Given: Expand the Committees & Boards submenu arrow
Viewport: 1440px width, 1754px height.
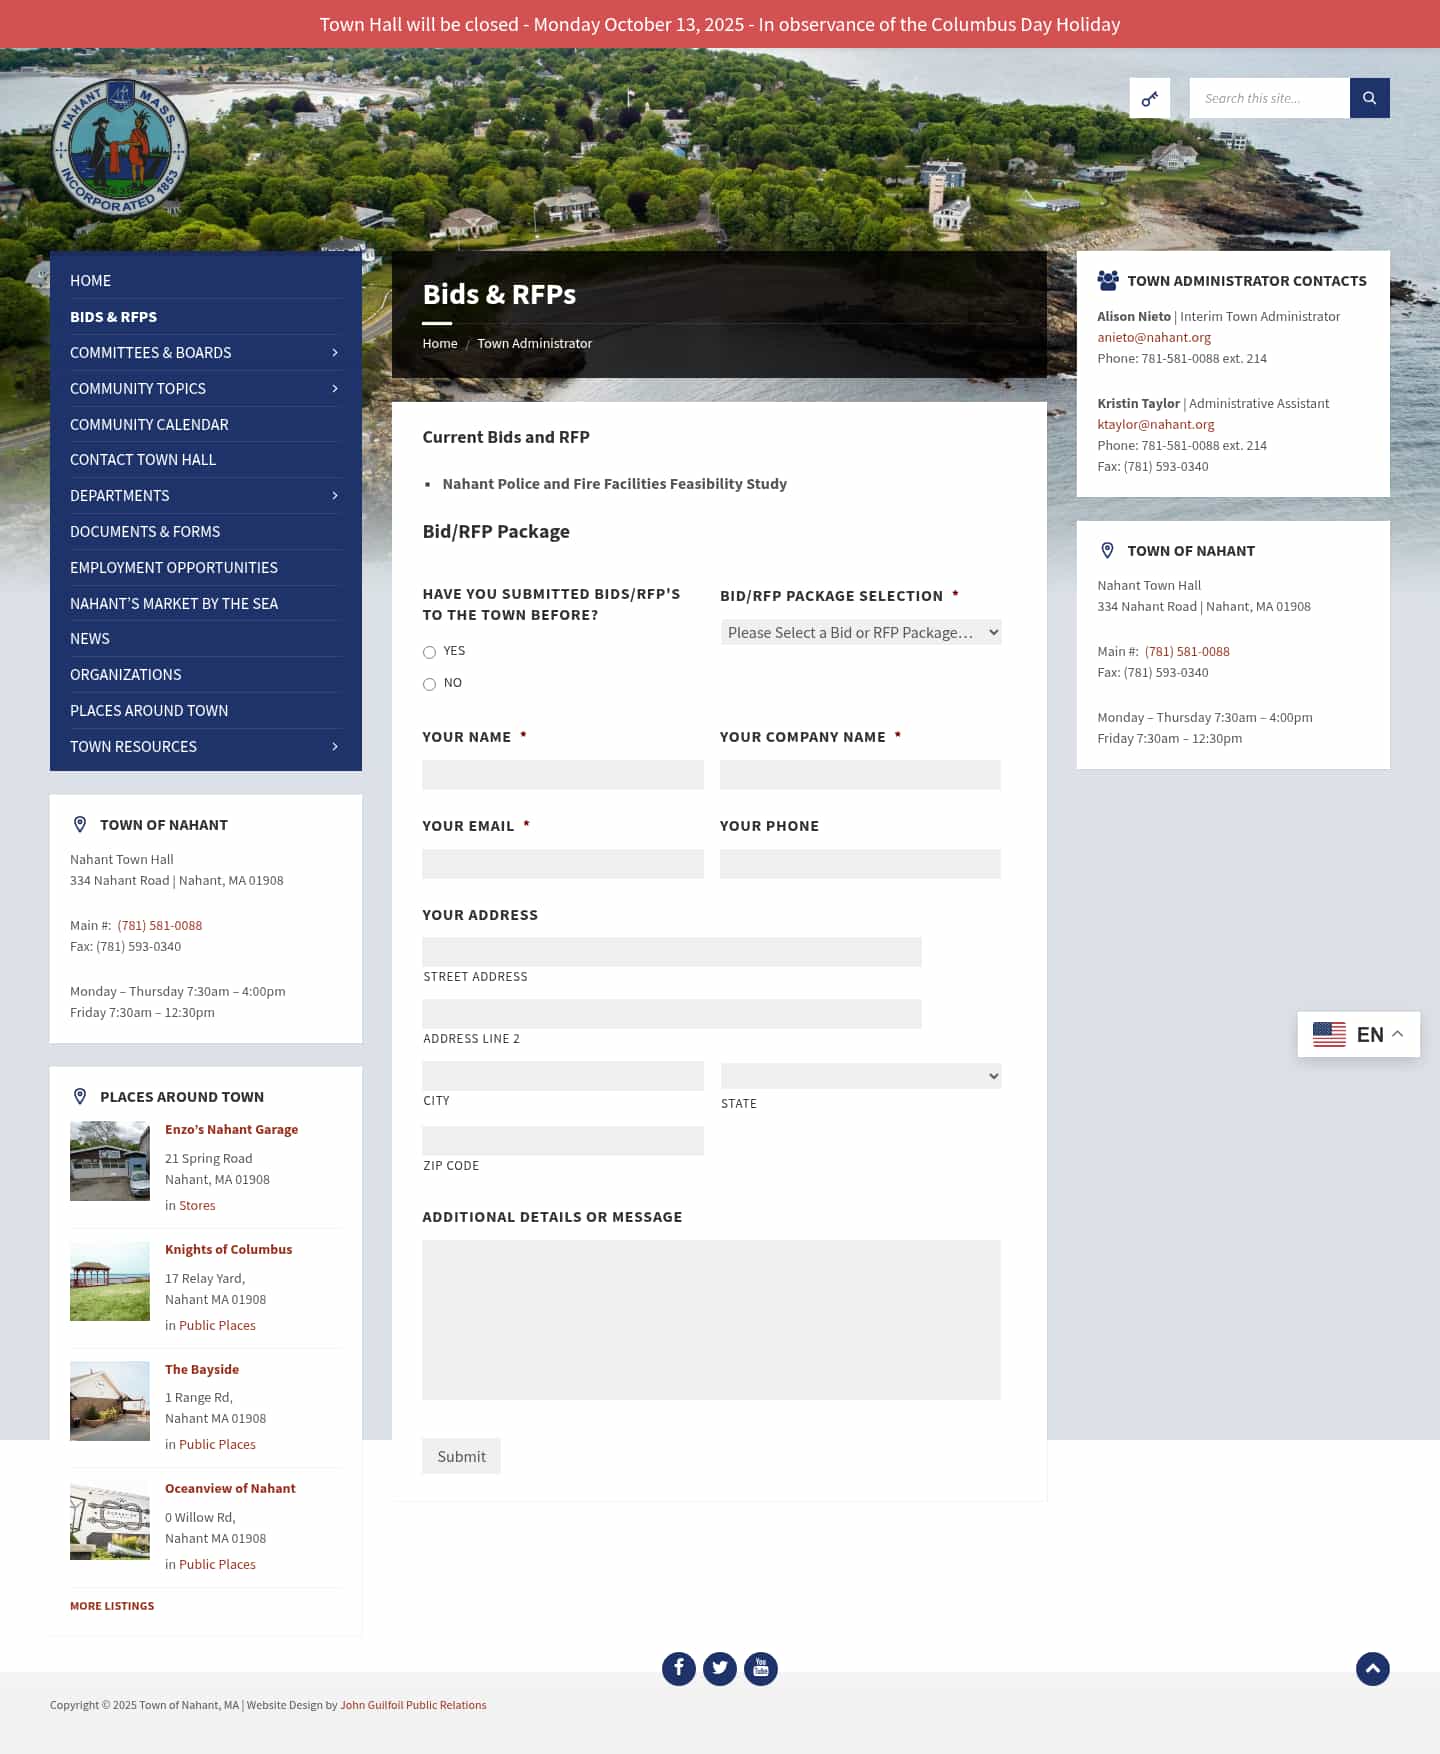Looking at the screenshot, I should (x=335, y=353).
